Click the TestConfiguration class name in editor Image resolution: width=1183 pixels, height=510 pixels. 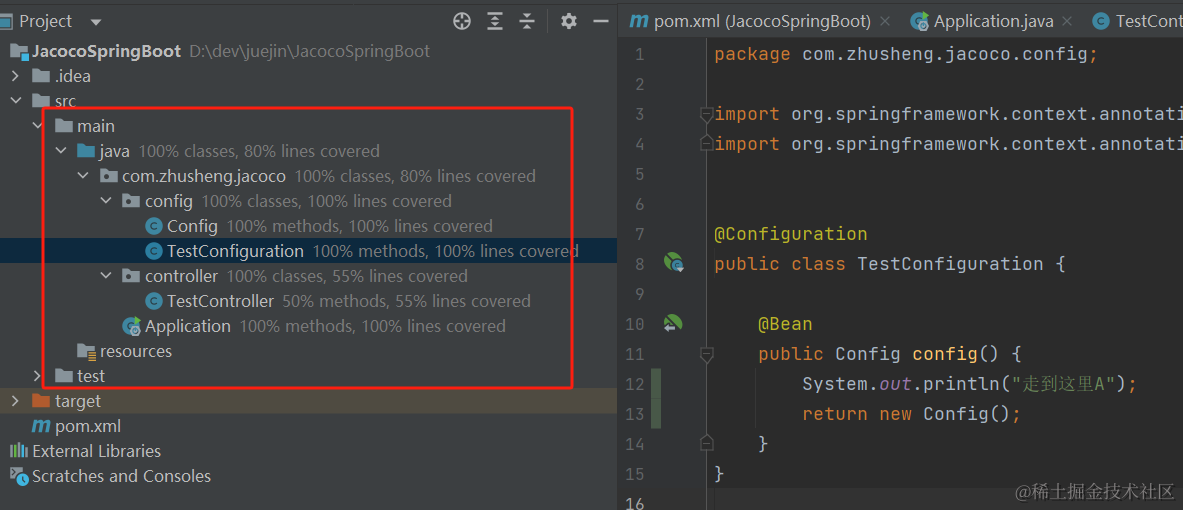point(951,264)
